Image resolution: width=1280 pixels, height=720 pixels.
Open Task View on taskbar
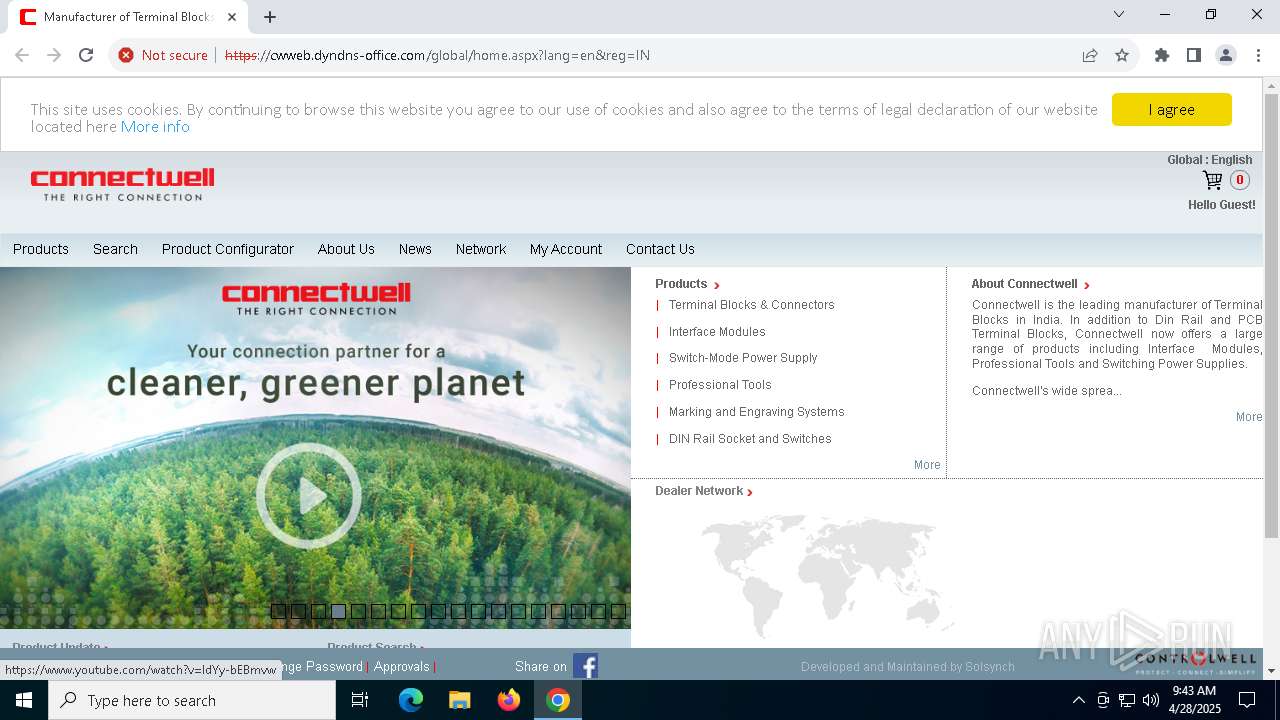(360, 700)
